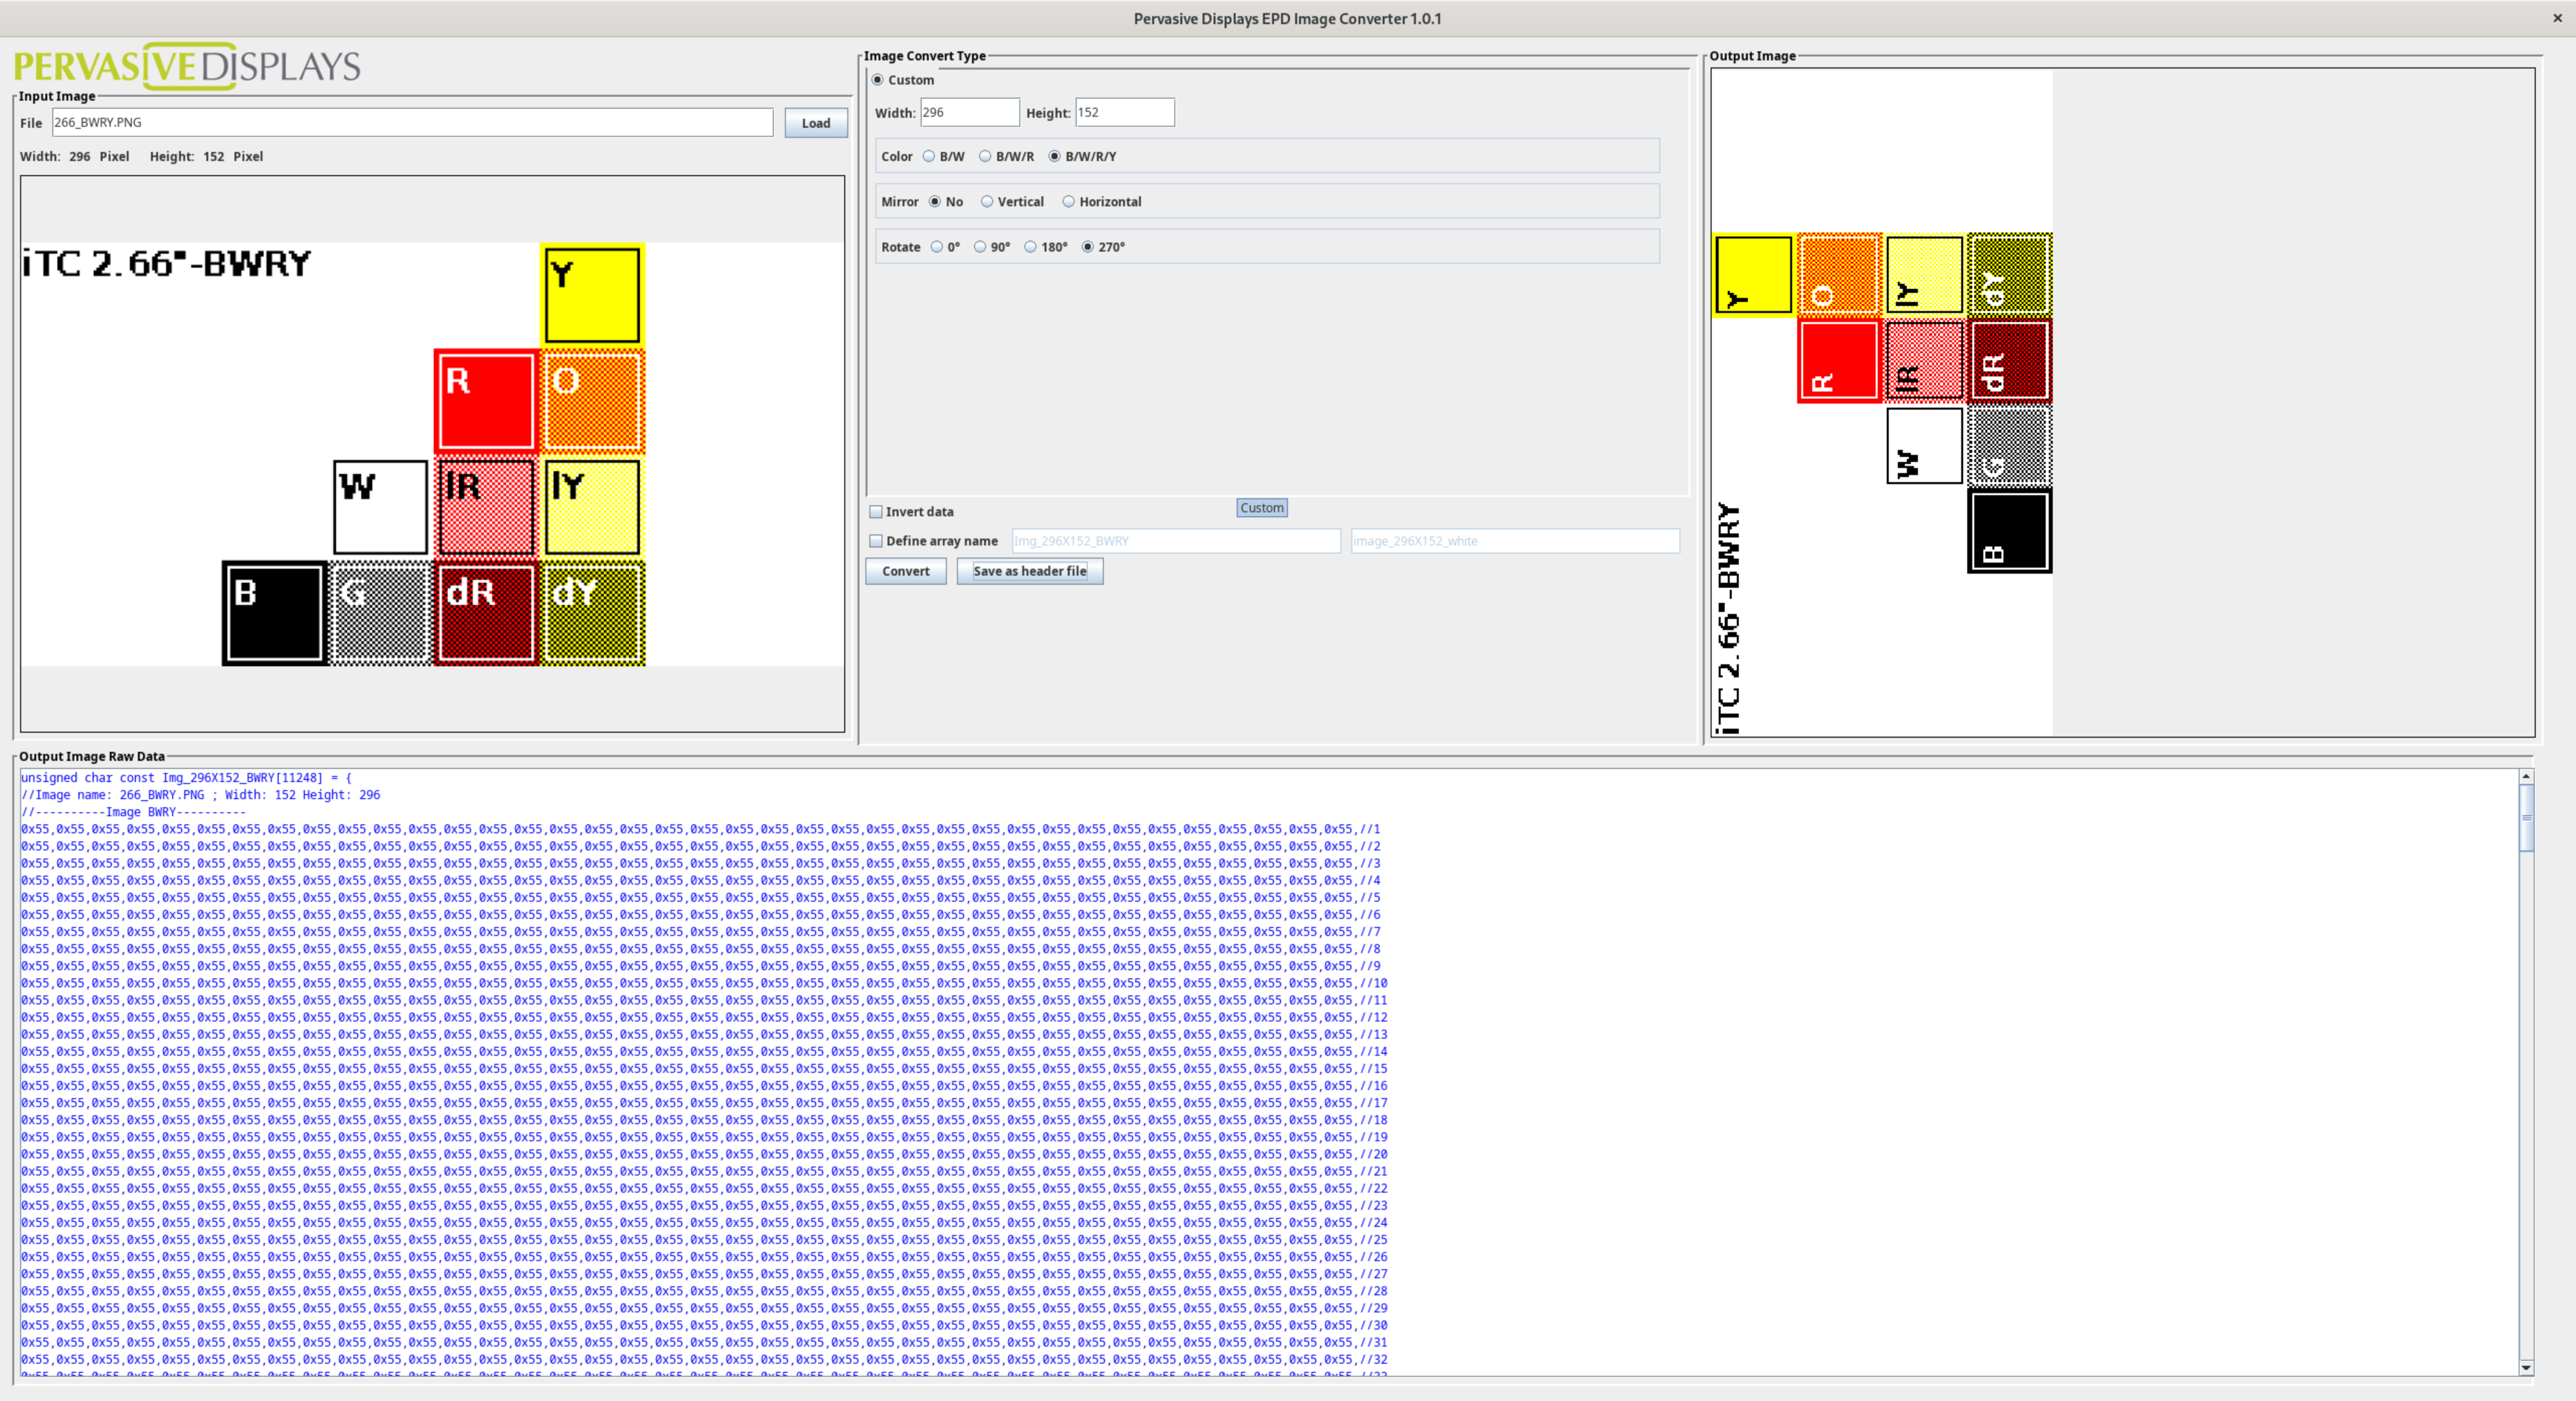Click the Image BWRY separator comment line
Viewport: 2576px width, 1401px height.
click(x=134, y=812)
